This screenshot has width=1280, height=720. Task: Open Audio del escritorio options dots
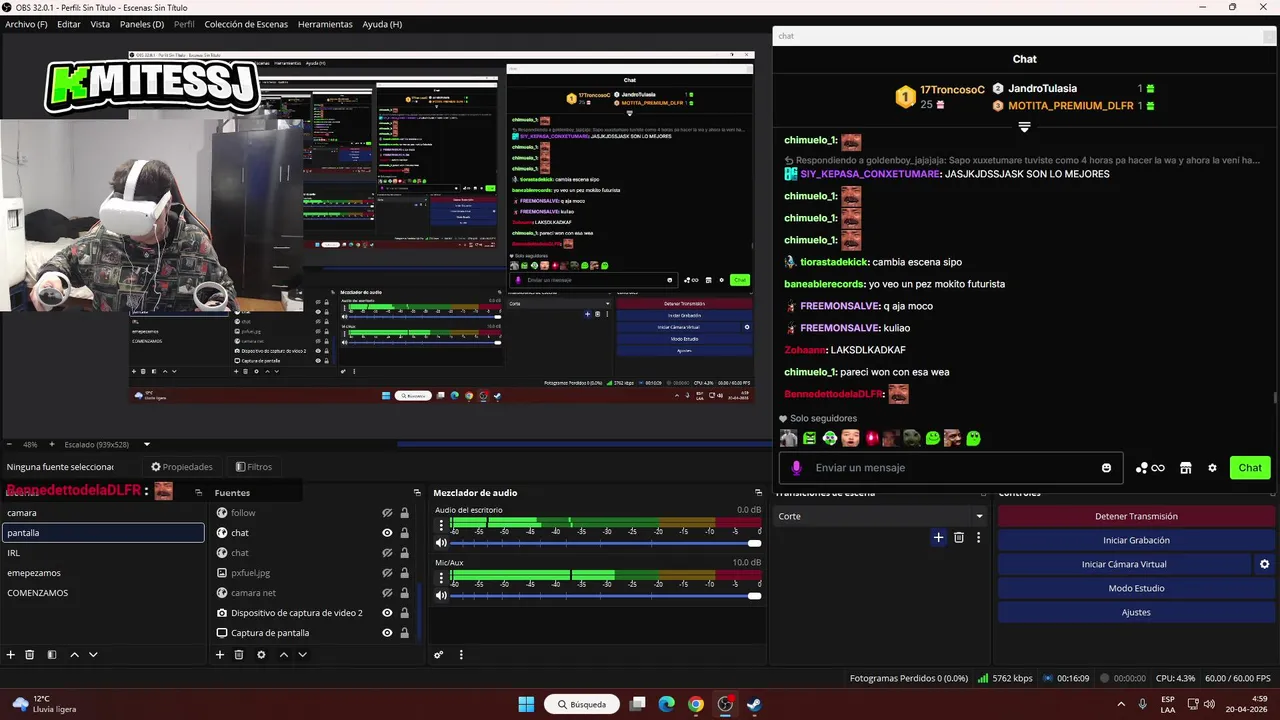441,524
